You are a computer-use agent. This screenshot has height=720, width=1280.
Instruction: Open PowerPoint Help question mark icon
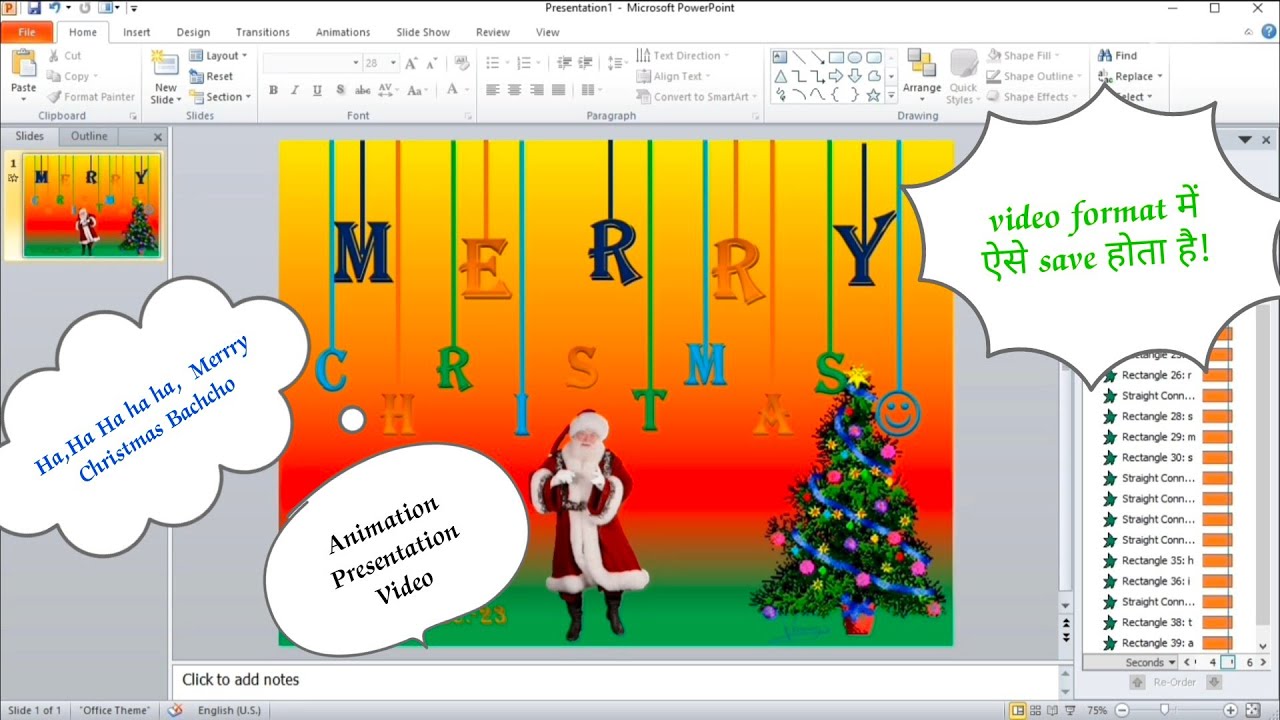(1269, 32)
